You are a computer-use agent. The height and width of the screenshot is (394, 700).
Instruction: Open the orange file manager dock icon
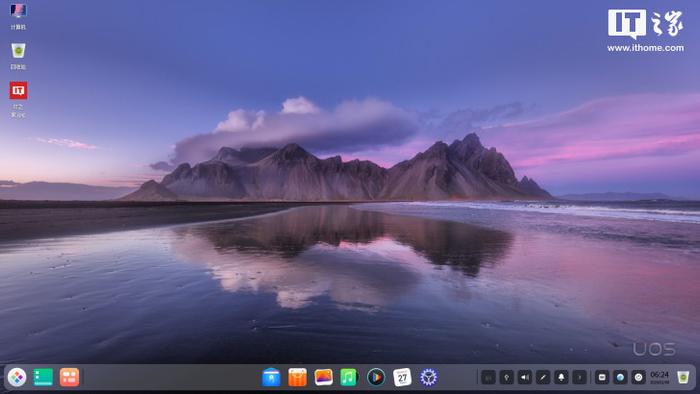pyautogui.click(x=297, y=377)
